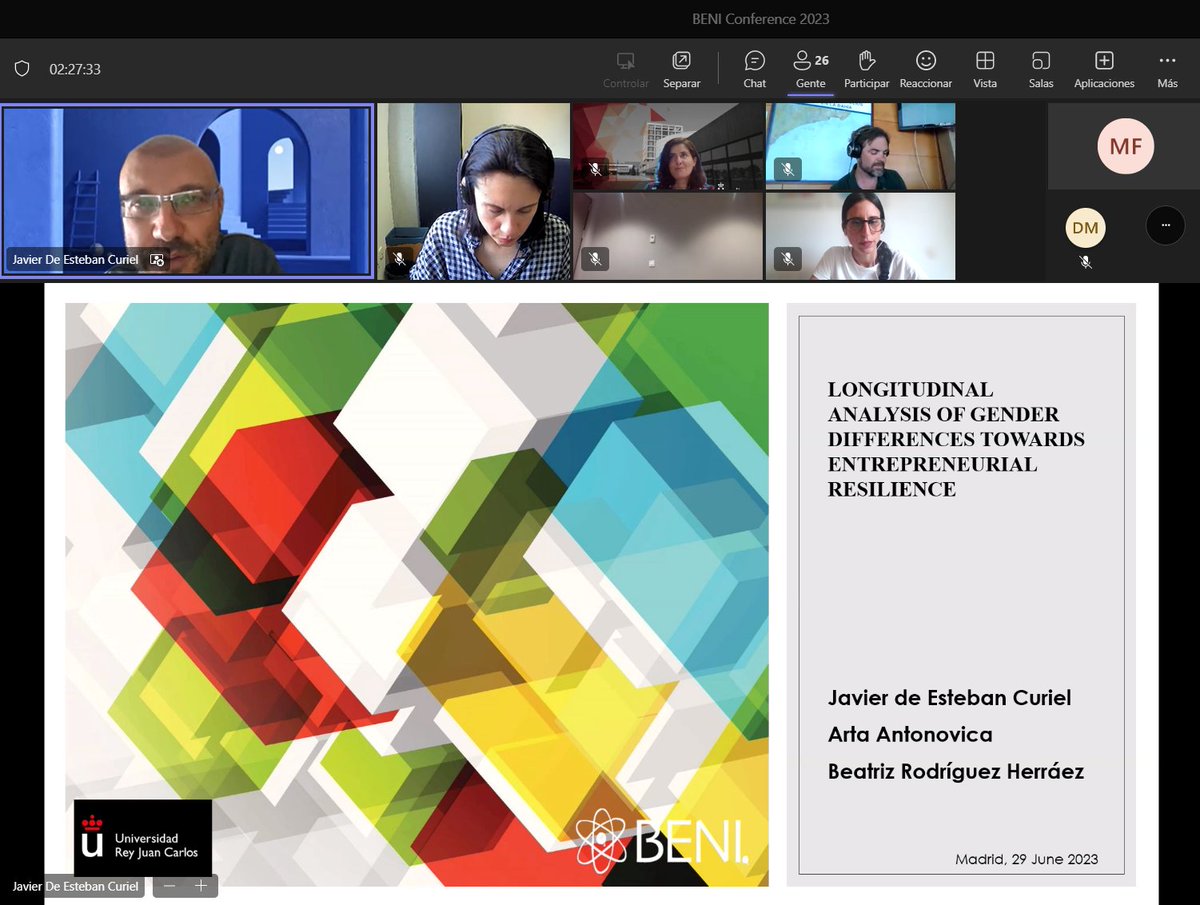Open the Más overflow menu
Screen dimensions: 1200x905
1167,68
